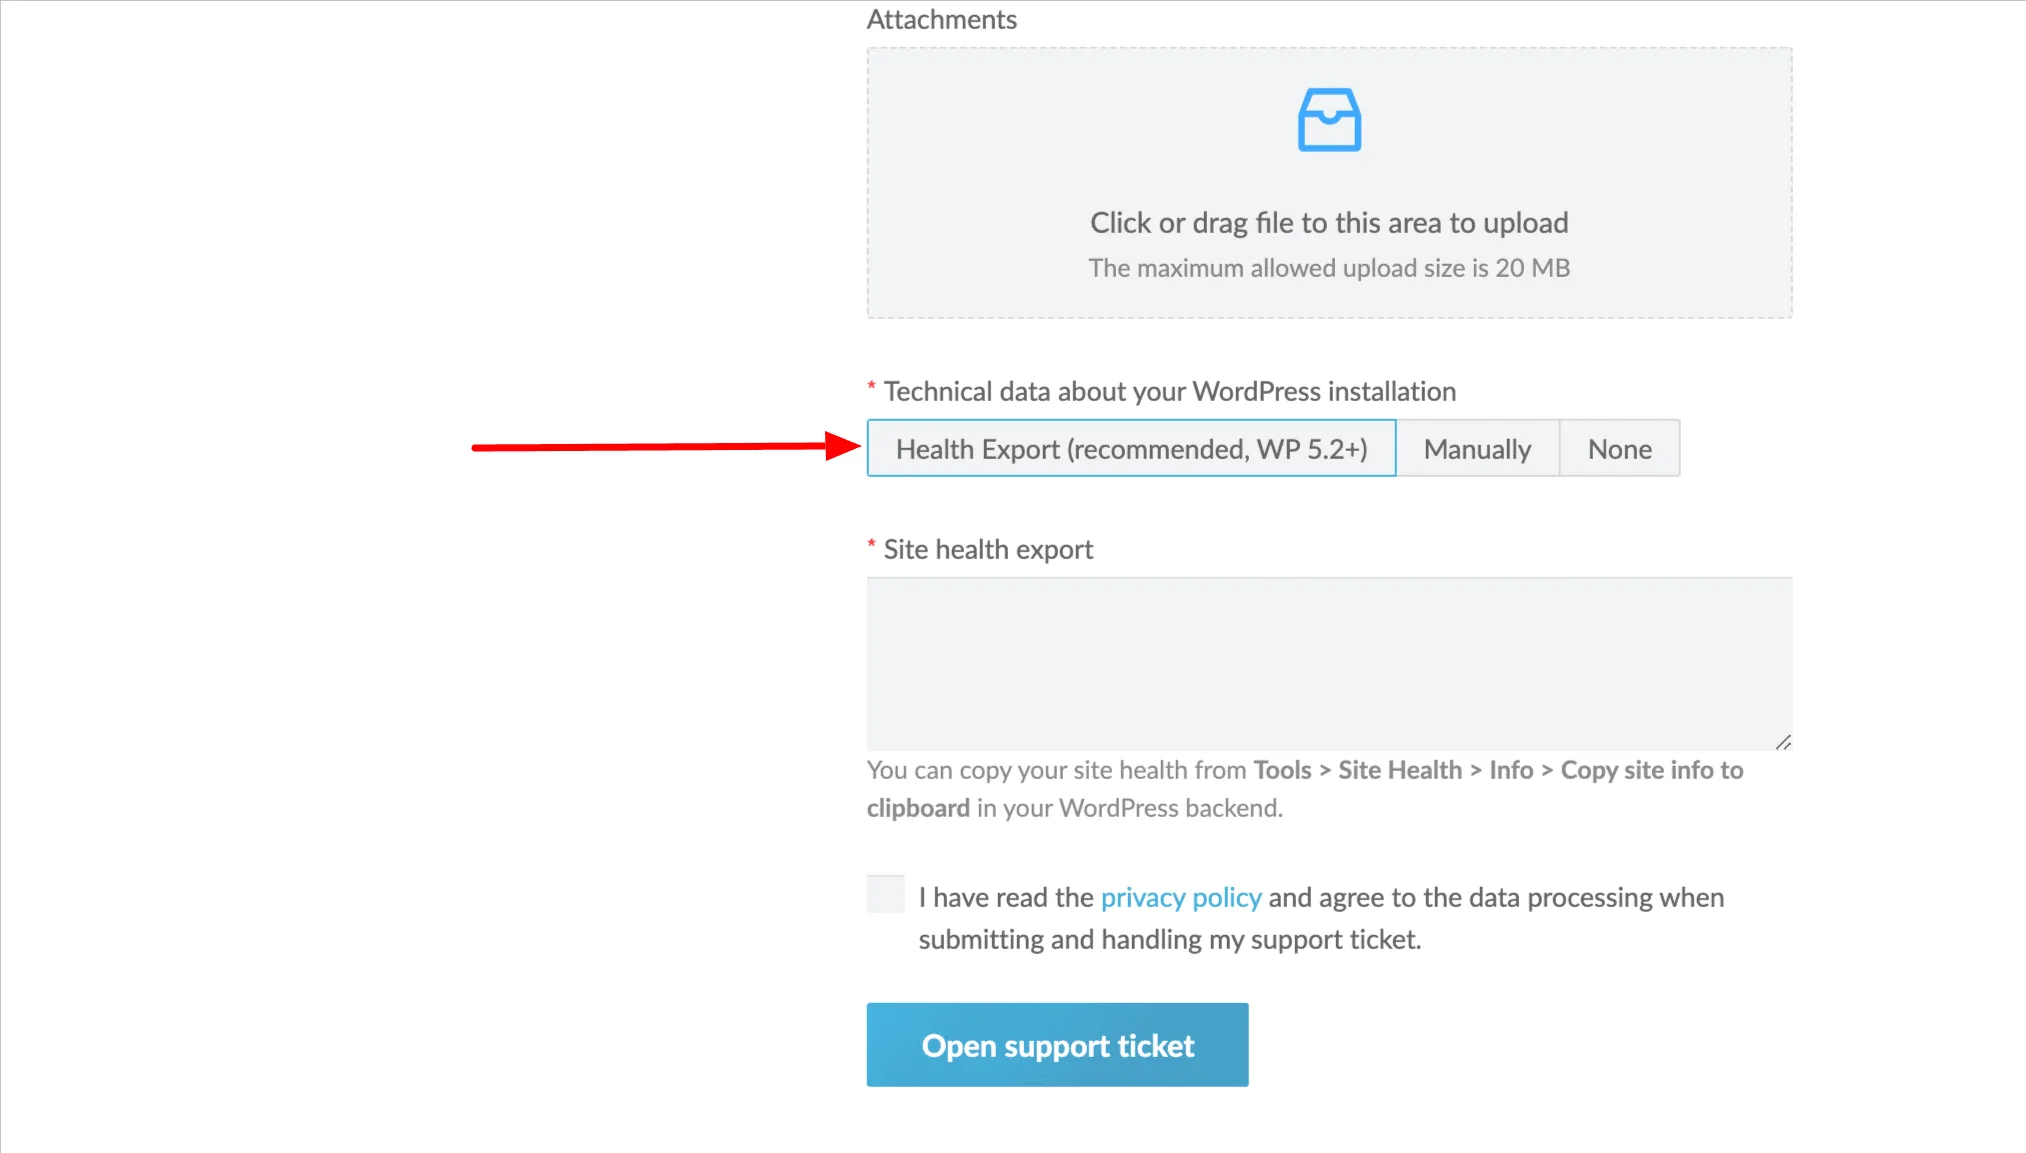Screen dimensions: 2026x1153
Task: Click the Technical data about WordPress installation label
Action: (x=1169, y=391)
